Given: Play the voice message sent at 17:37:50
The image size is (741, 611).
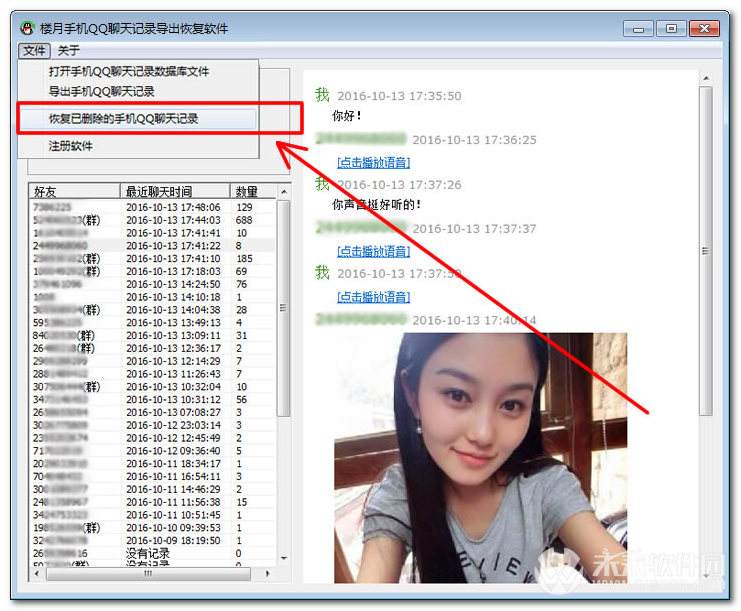Looking at the screenshot, I should coord(373,297).
